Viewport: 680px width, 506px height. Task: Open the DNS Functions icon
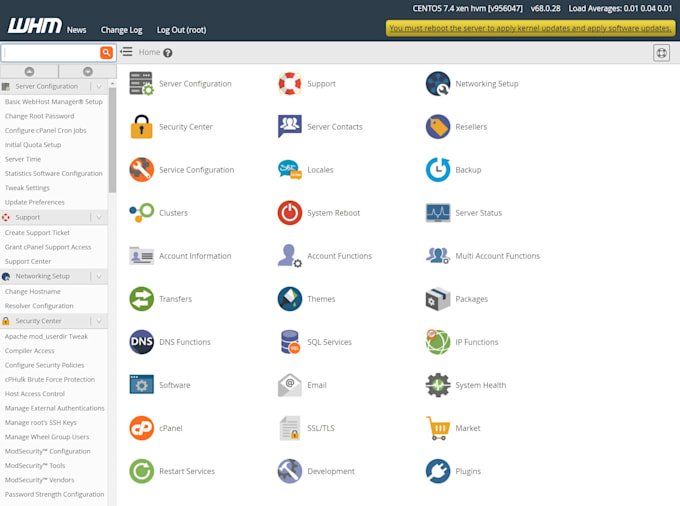[x=141, y=342]
